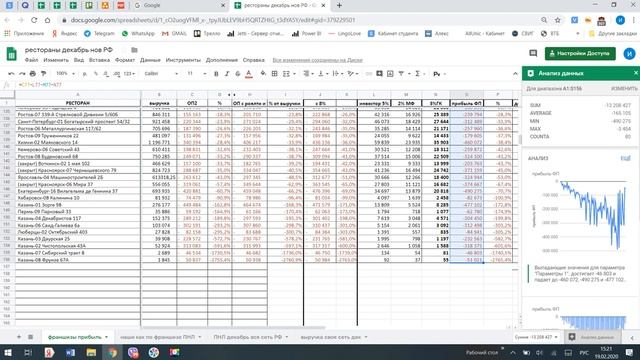Open comments history icon
Viewport: 640px width, 360px height.
(x=533, y=53)
